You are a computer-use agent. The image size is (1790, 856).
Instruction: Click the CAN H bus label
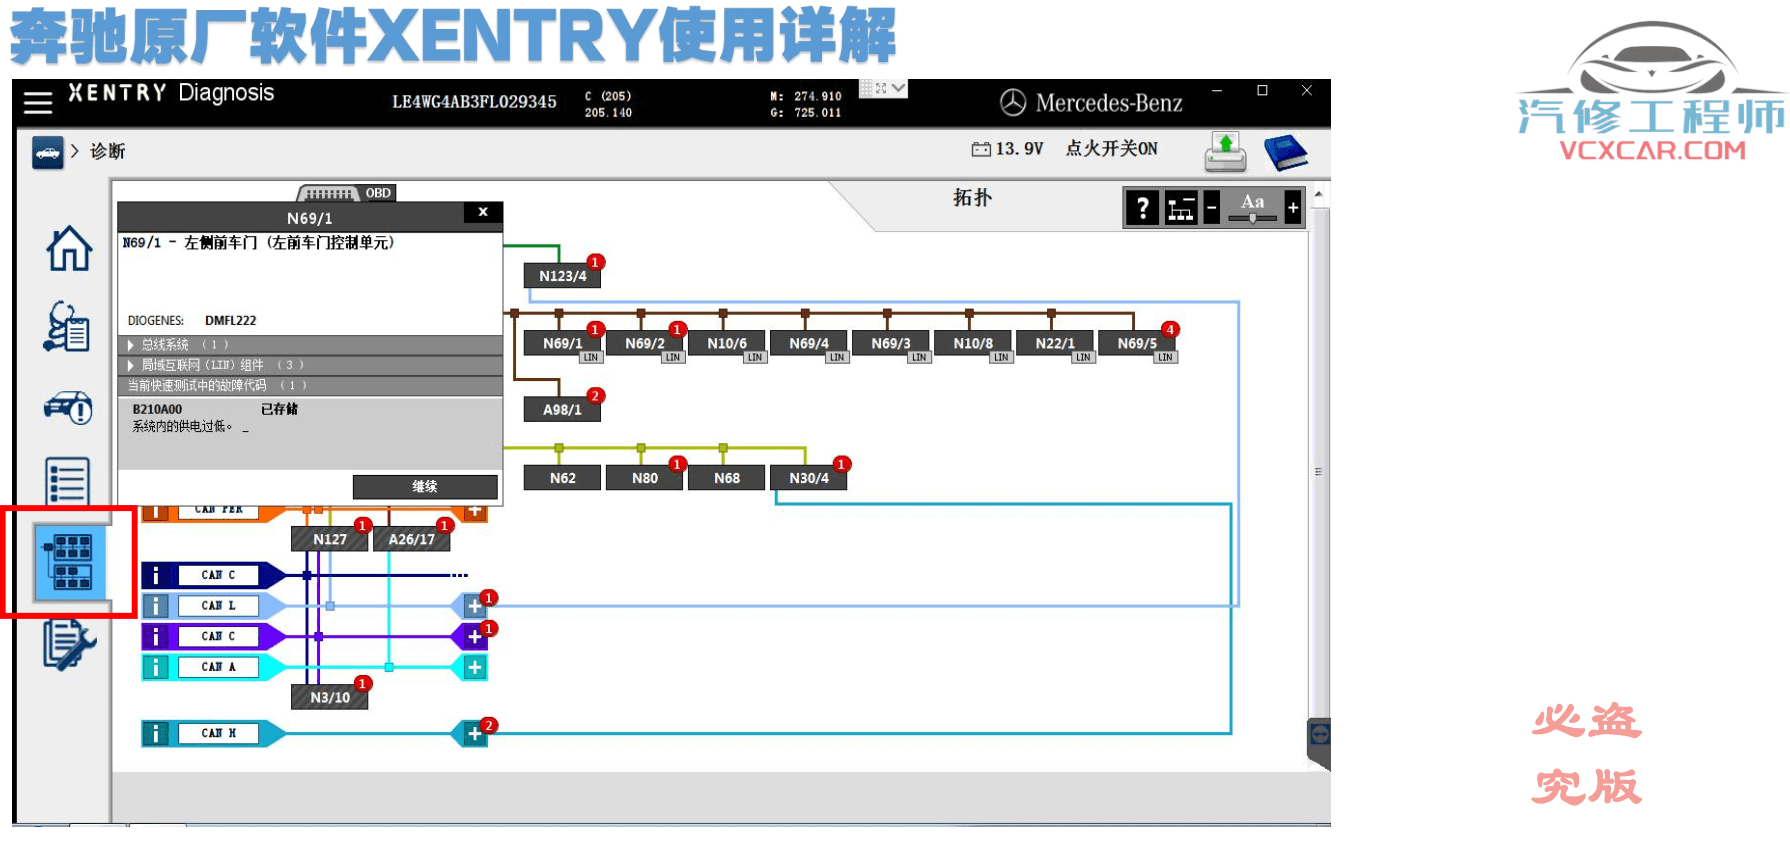pyautogui.click(x=218, y=733)
